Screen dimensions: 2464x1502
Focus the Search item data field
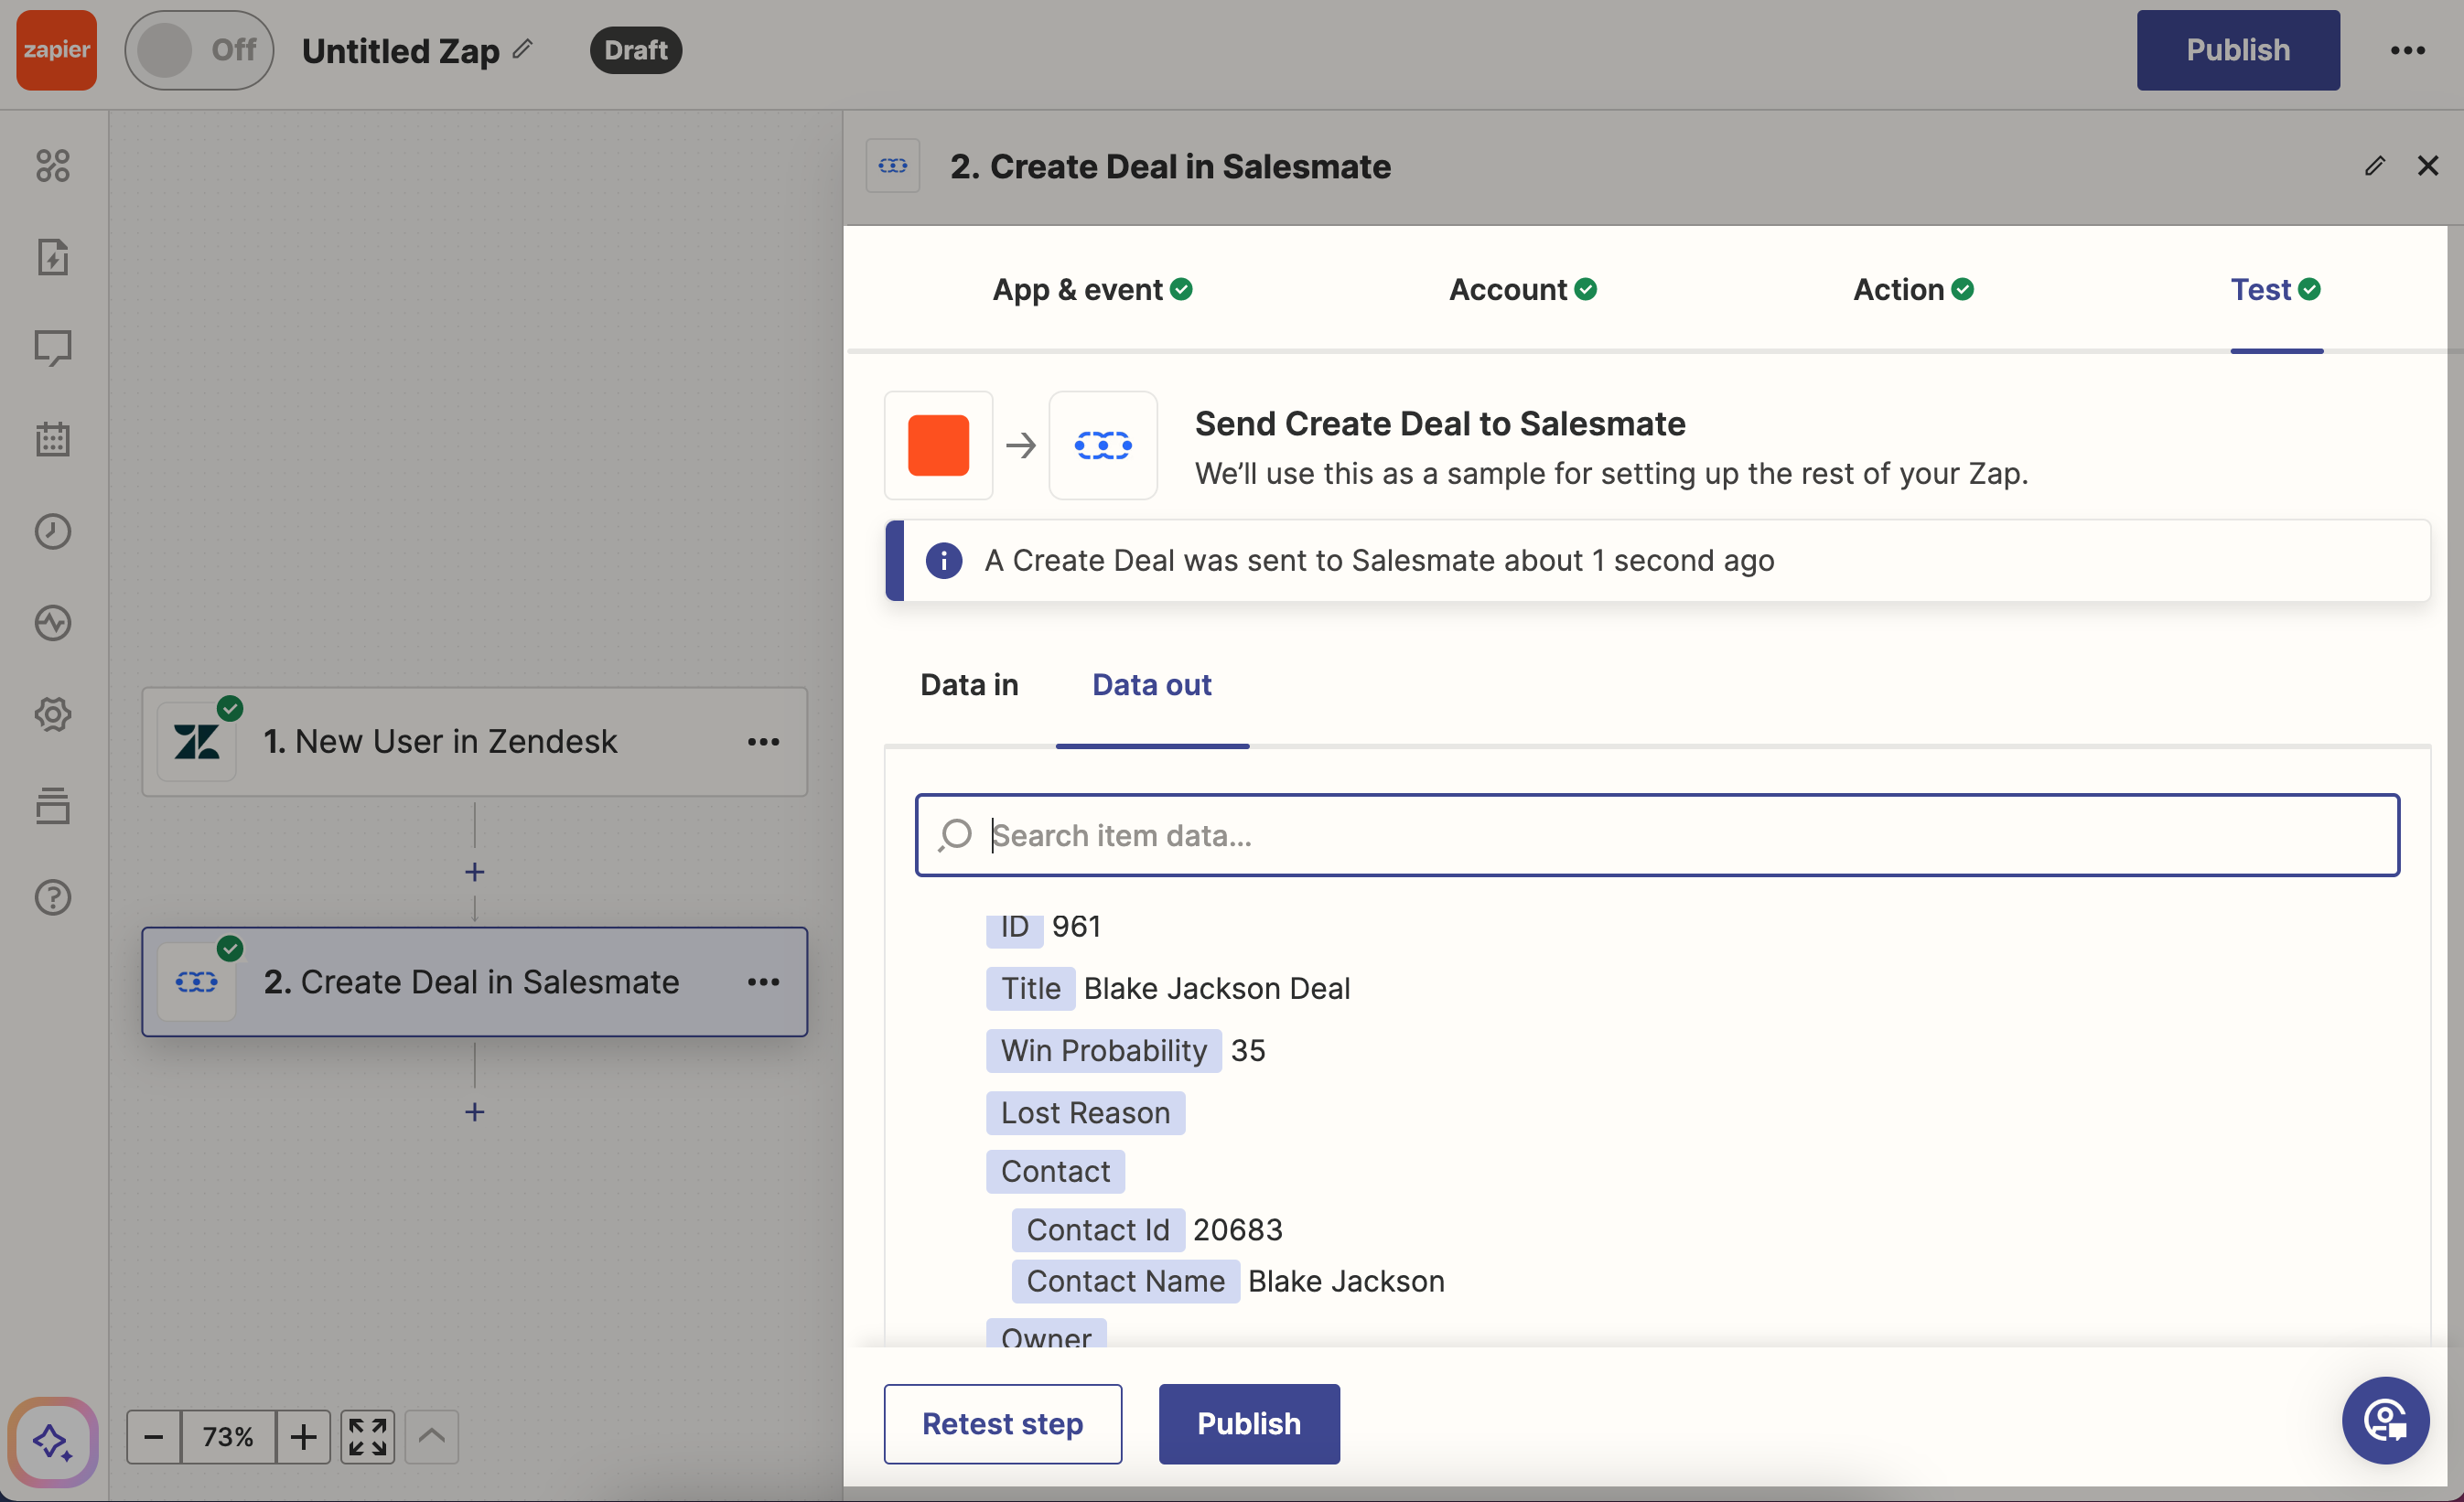[1657, 835]
